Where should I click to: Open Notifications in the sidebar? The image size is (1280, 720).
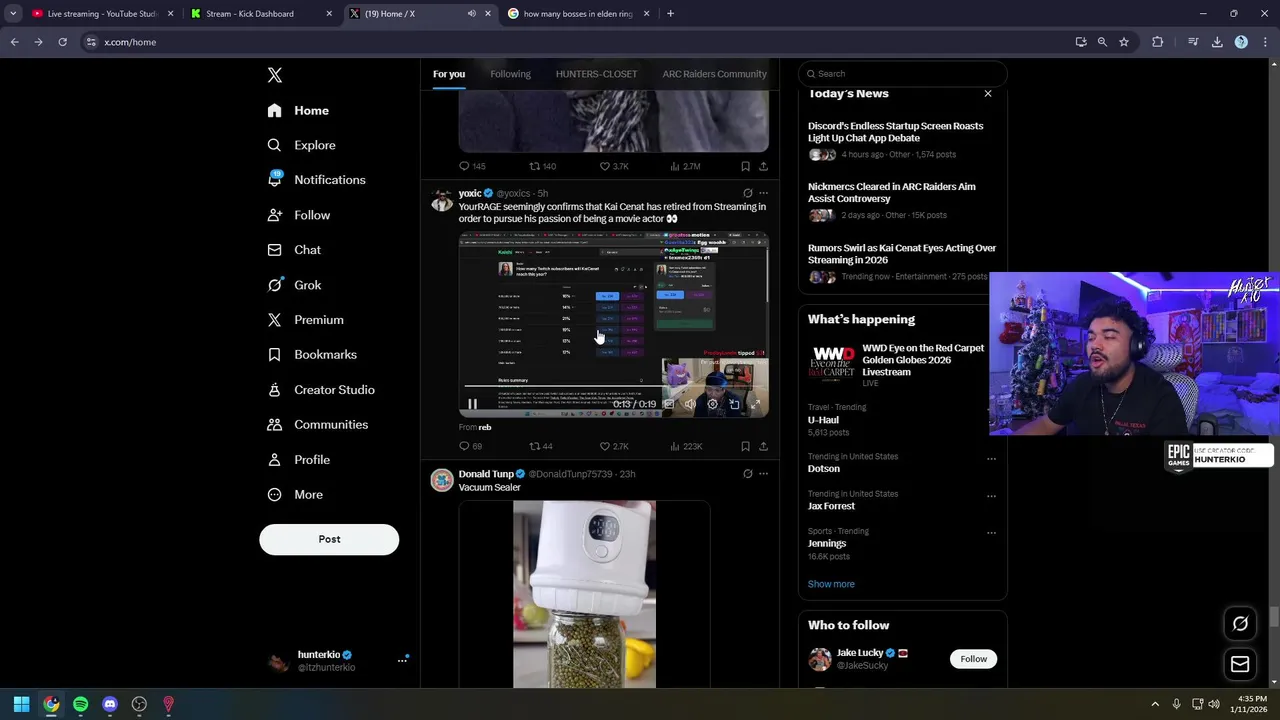pyautogui.click(x=316, y=180)
